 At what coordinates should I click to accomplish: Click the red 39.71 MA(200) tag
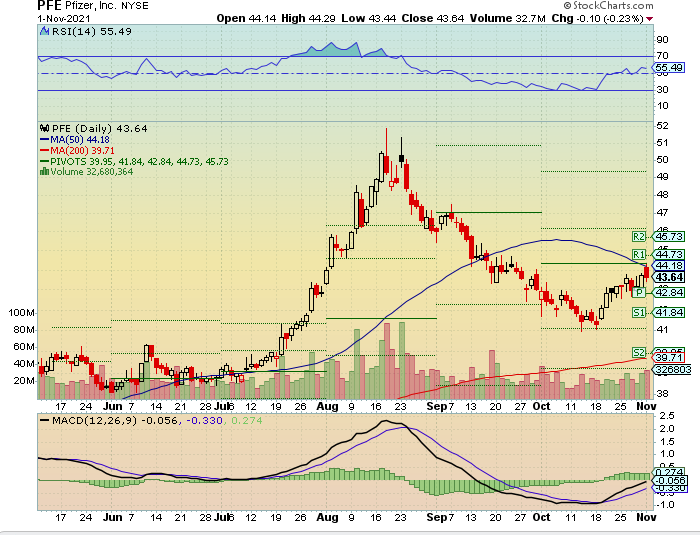click(x=669, y=358)
